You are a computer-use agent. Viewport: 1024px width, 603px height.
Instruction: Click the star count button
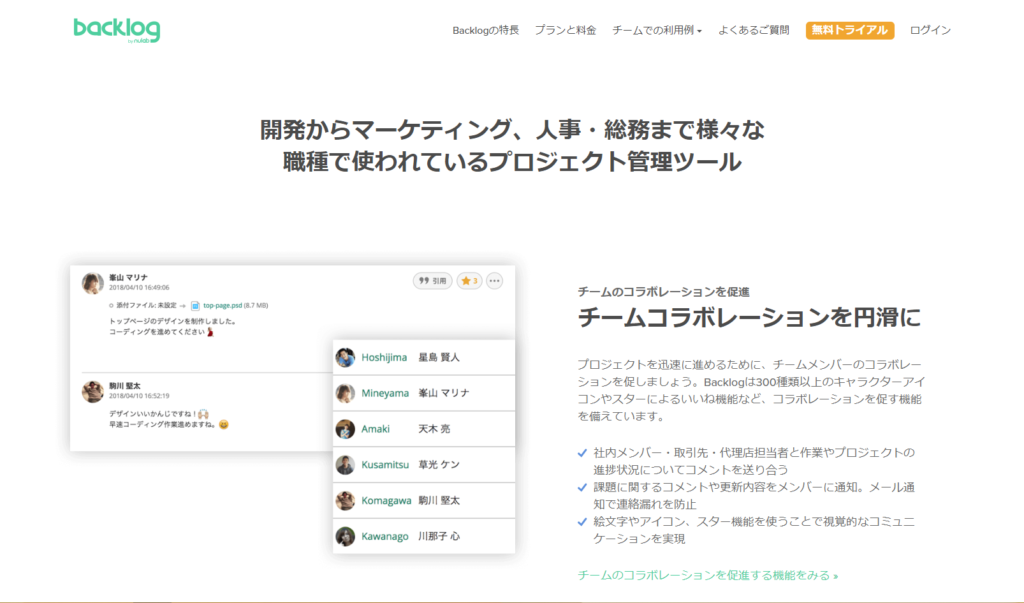[470, 281]
